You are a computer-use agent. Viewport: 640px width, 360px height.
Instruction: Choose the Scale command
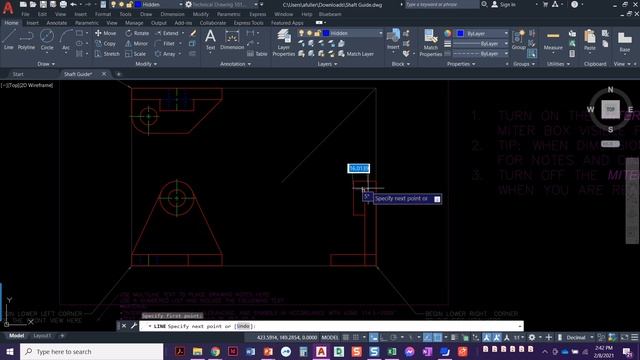tap(136, 53)
